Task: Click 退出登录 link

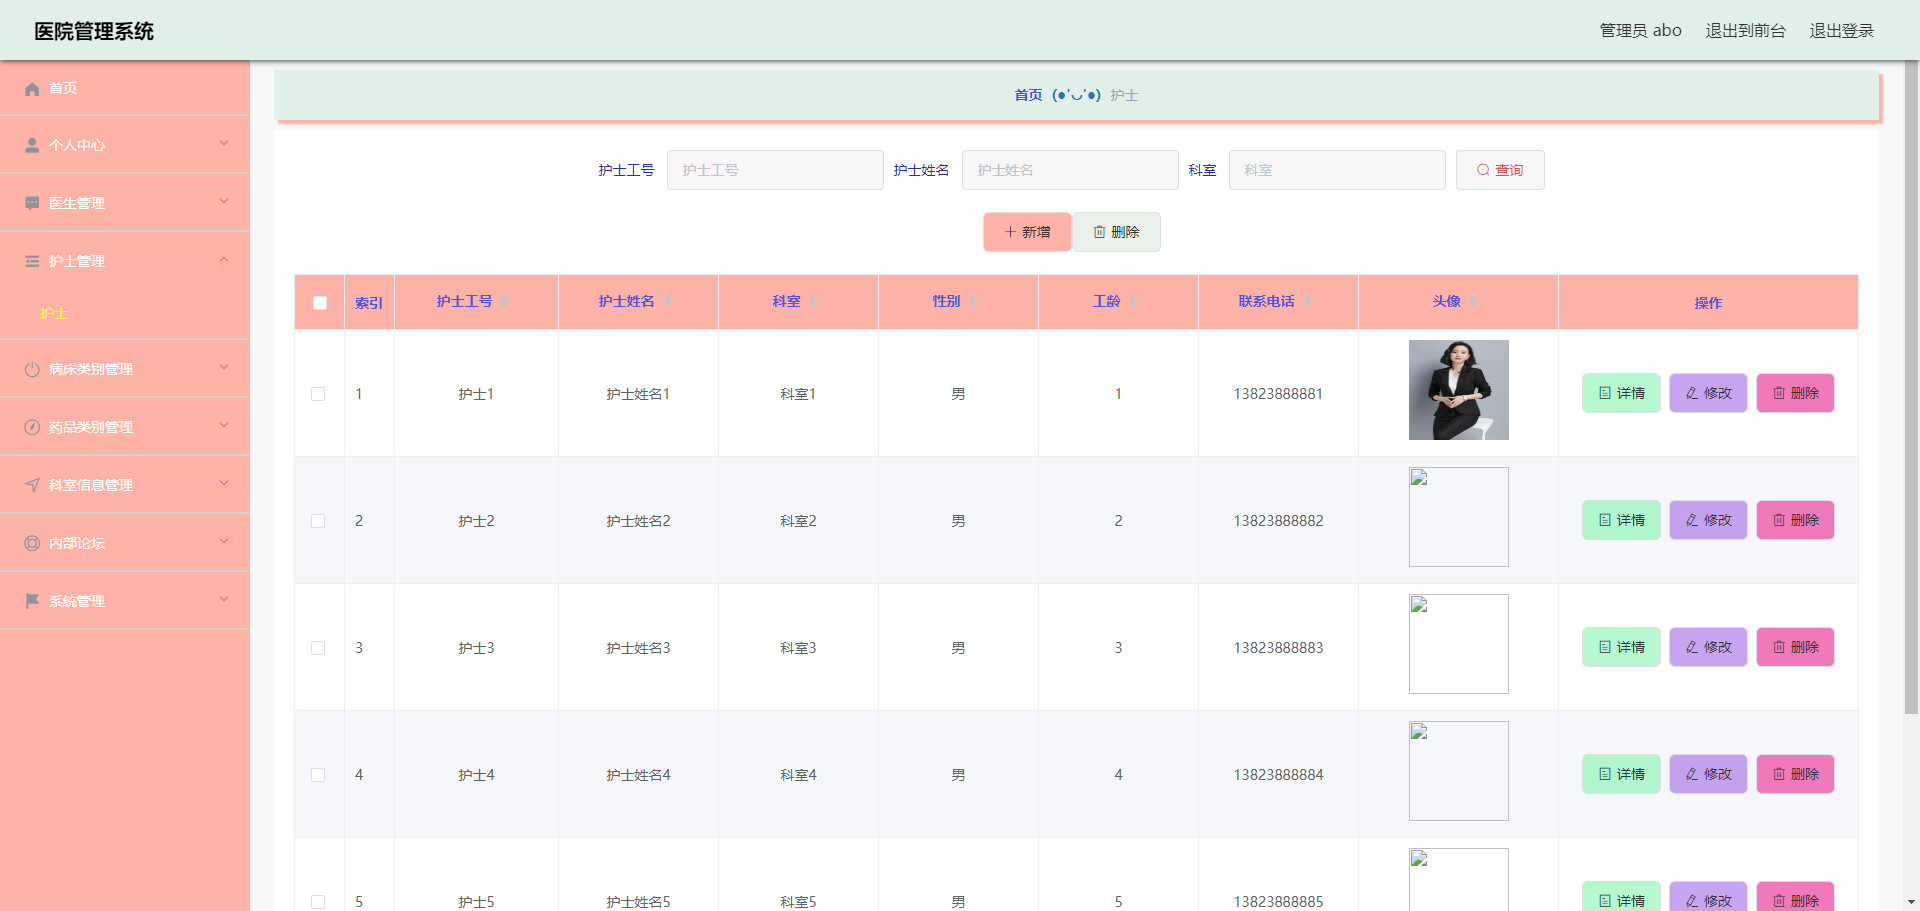Action: [1842, 31]
